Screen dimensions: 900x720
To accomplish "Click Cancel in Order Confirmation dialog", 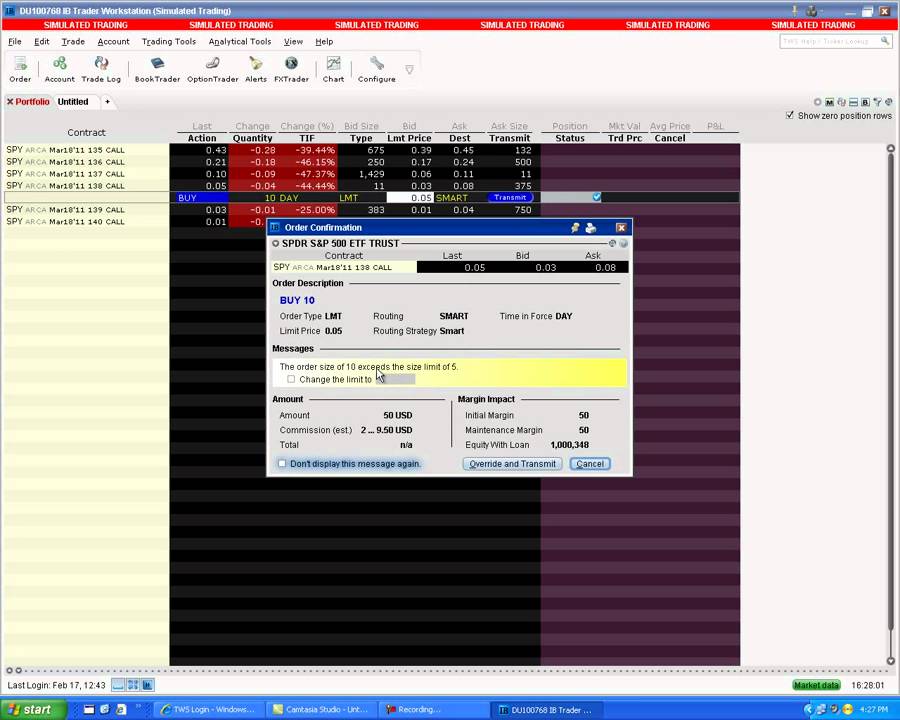I will [x=589, y=464].
